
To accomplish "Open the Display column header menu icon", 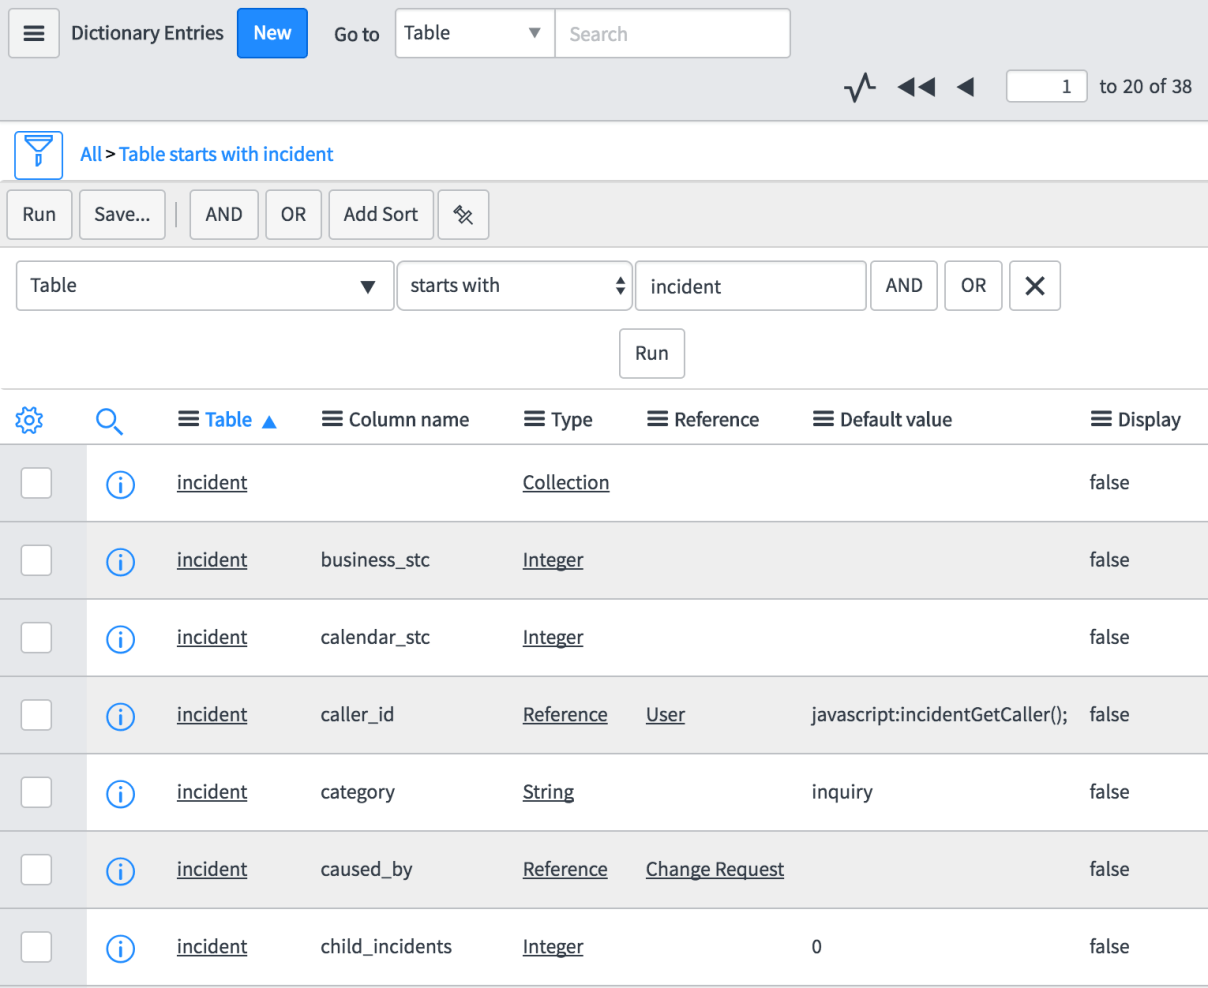I will click(1101, 419).
